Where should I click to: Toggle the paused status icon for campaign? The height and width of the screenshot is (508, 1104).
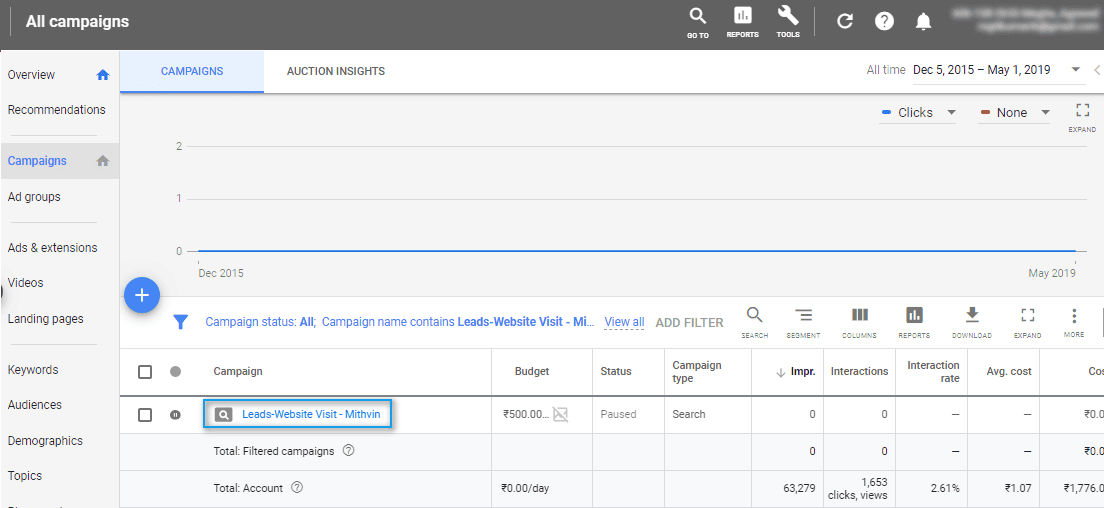pyautogui.click(x=176, y=415)
